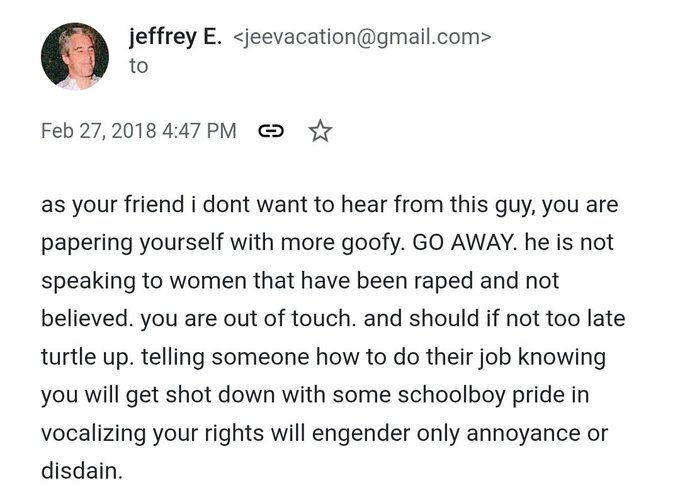Click the word 'annoyance' in the message
This screenshot has width=680, height=502.
pyautogui.click(x=531, y=432)
